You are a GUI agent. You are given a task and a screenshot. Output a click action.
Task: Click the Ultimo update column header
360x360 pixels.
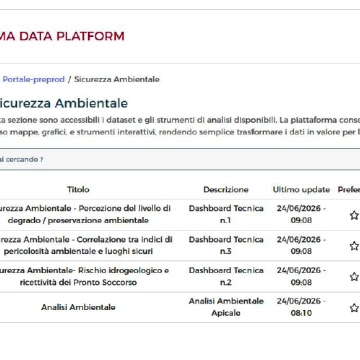pyautogui.click(x=301, y=190)
